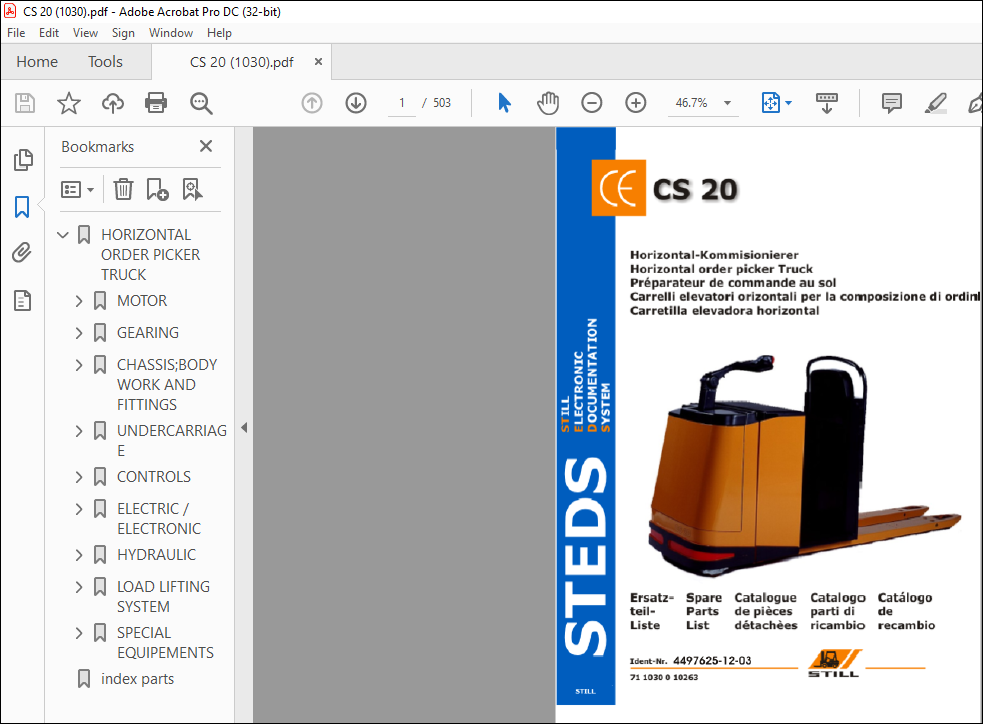Expand CHASSIS;BODY WORK AND FITTINGS bookmark
The height and width of the screenshot is (724, 983).
coord(79,365)
